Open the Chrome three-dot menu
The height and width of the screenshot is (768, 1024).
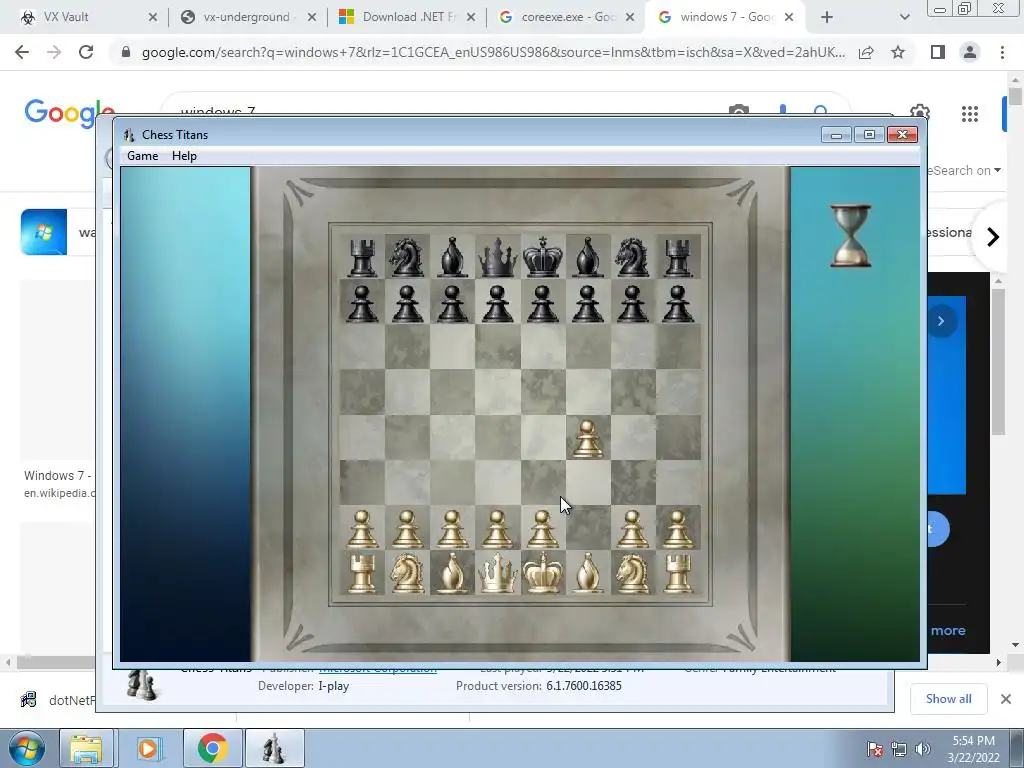tap(1002, 52)
